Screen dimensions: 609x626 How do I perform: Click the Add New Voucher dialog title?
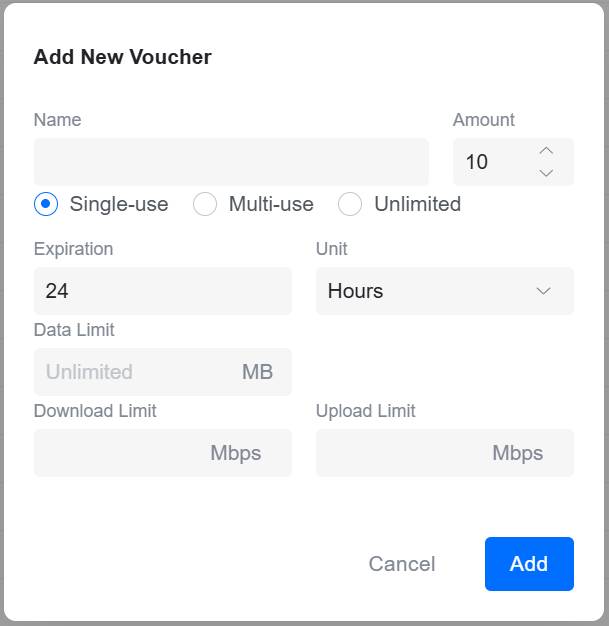pyautogui.click(x=122, y=57)
